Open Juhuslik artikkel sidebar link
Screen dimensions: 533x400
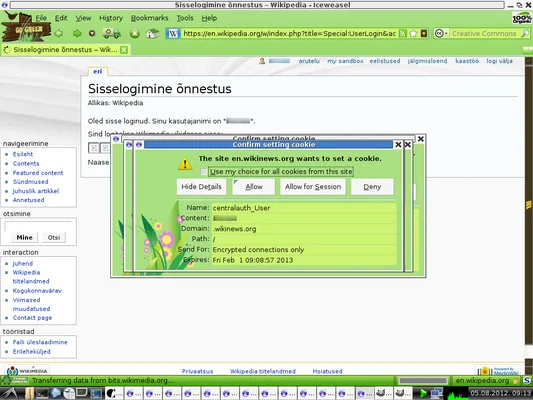pos(36,191)
